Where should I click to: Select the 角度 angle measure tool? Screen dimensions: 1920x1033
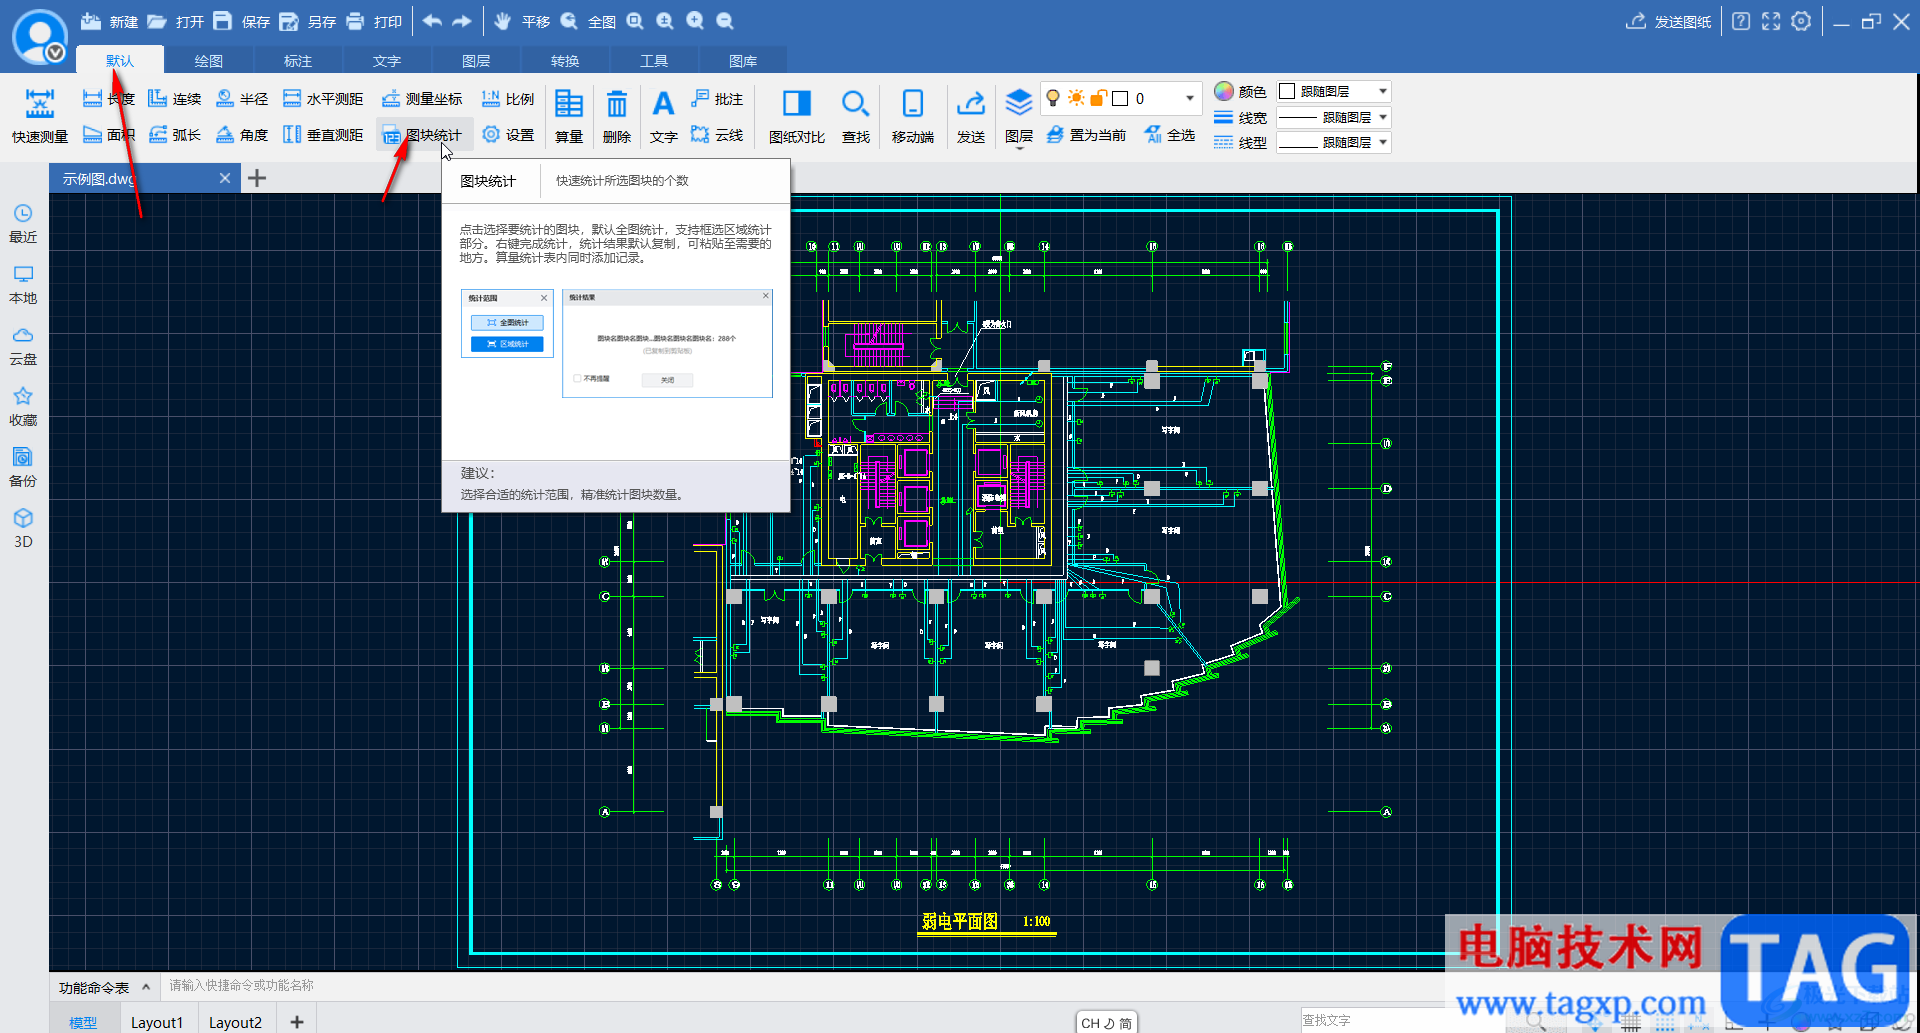pyautogui.click(x=242, y=135)
